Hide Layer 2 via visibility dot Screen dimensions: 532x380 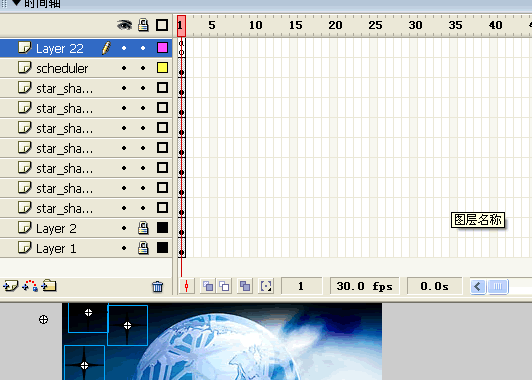[x=124, y=228]
